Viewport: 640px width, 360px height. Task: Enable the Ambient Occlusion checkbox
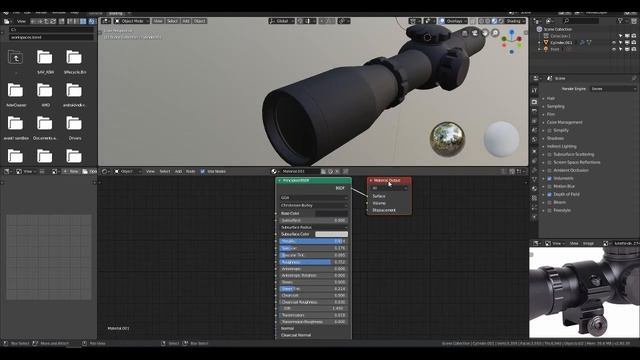549,170
